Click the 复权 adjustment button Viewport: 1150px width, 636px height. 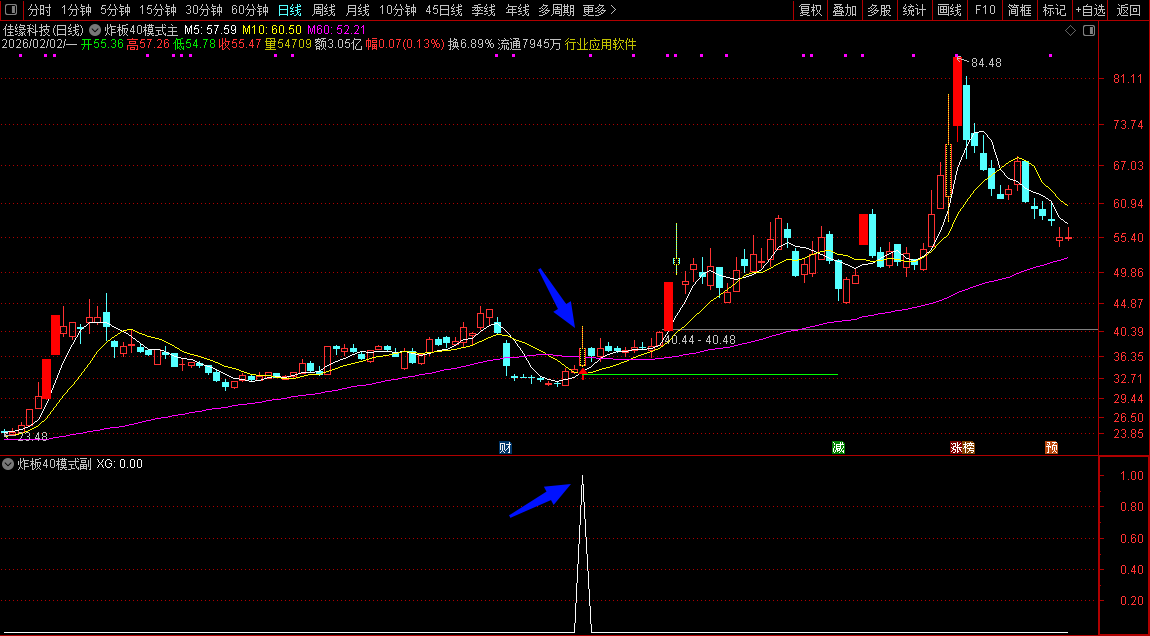click(810, 10)
